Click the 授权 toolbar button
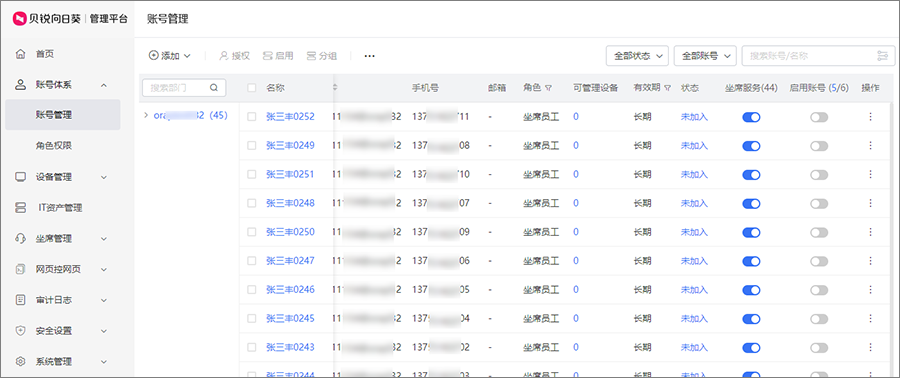The height and width of the screenshot is (378, 900). click(x=235, y=56)
